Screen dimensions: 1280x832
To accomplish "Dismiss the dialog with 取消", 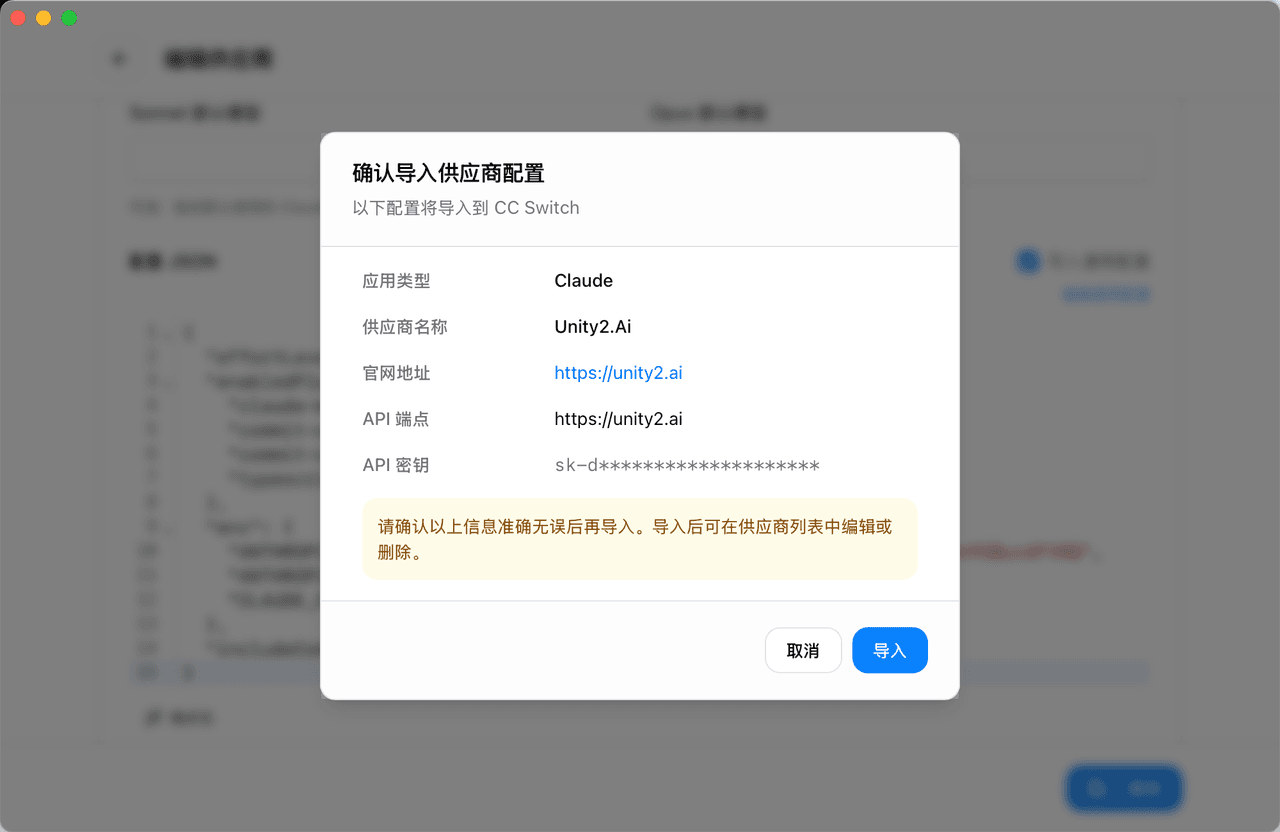I will [803, 650].
